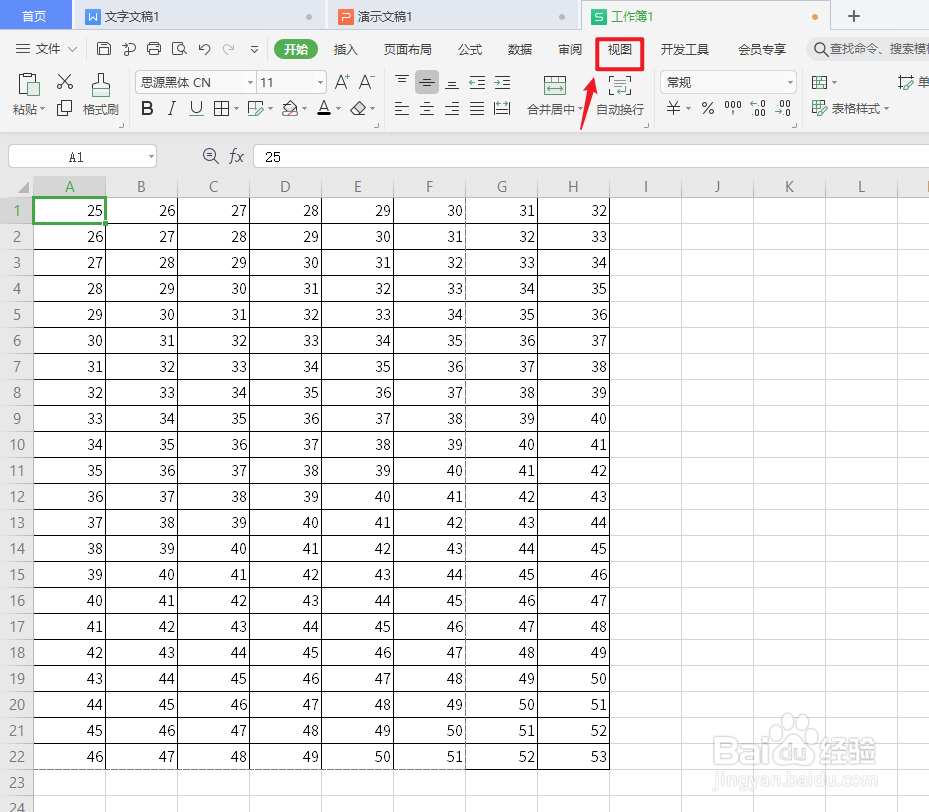Viewport: 929px width, 812px height.
Task: Switch to 插入 ribbon tab
Action: pos(345,49)
